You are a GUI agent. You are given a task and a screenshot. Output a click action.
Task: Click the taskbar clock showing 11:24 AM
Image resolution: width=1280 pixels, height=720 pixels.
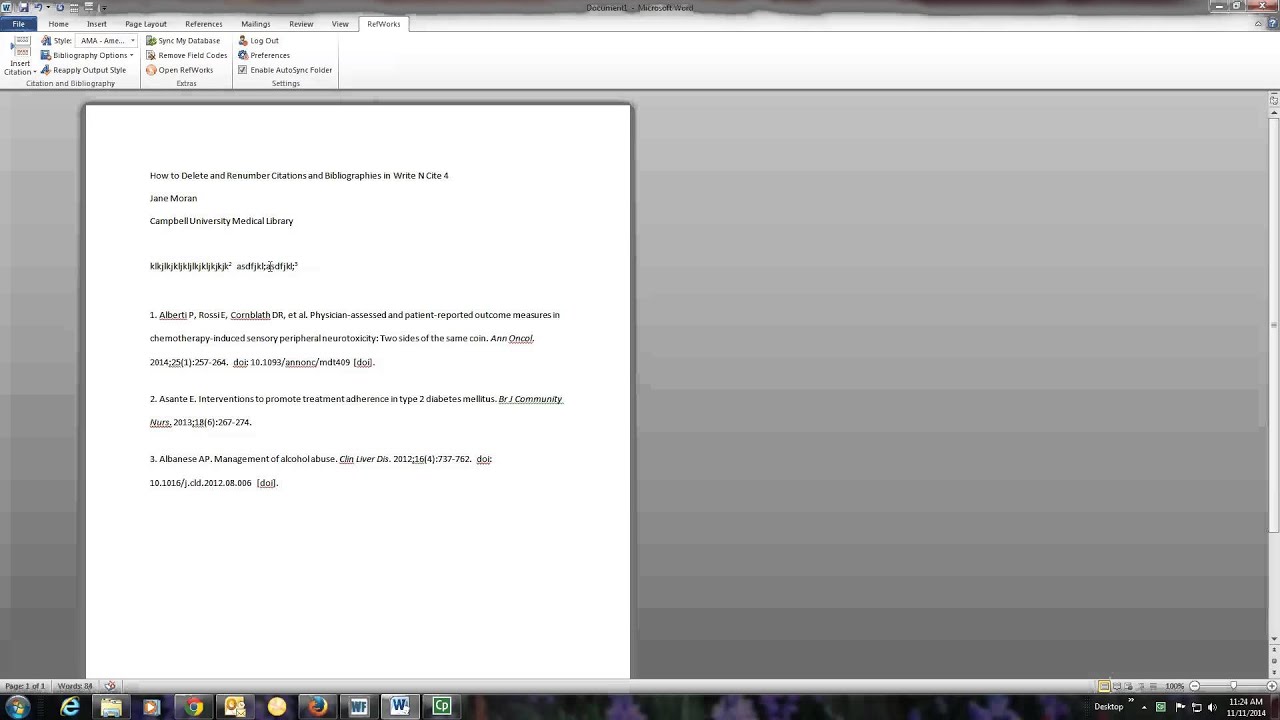point(1245,707)
